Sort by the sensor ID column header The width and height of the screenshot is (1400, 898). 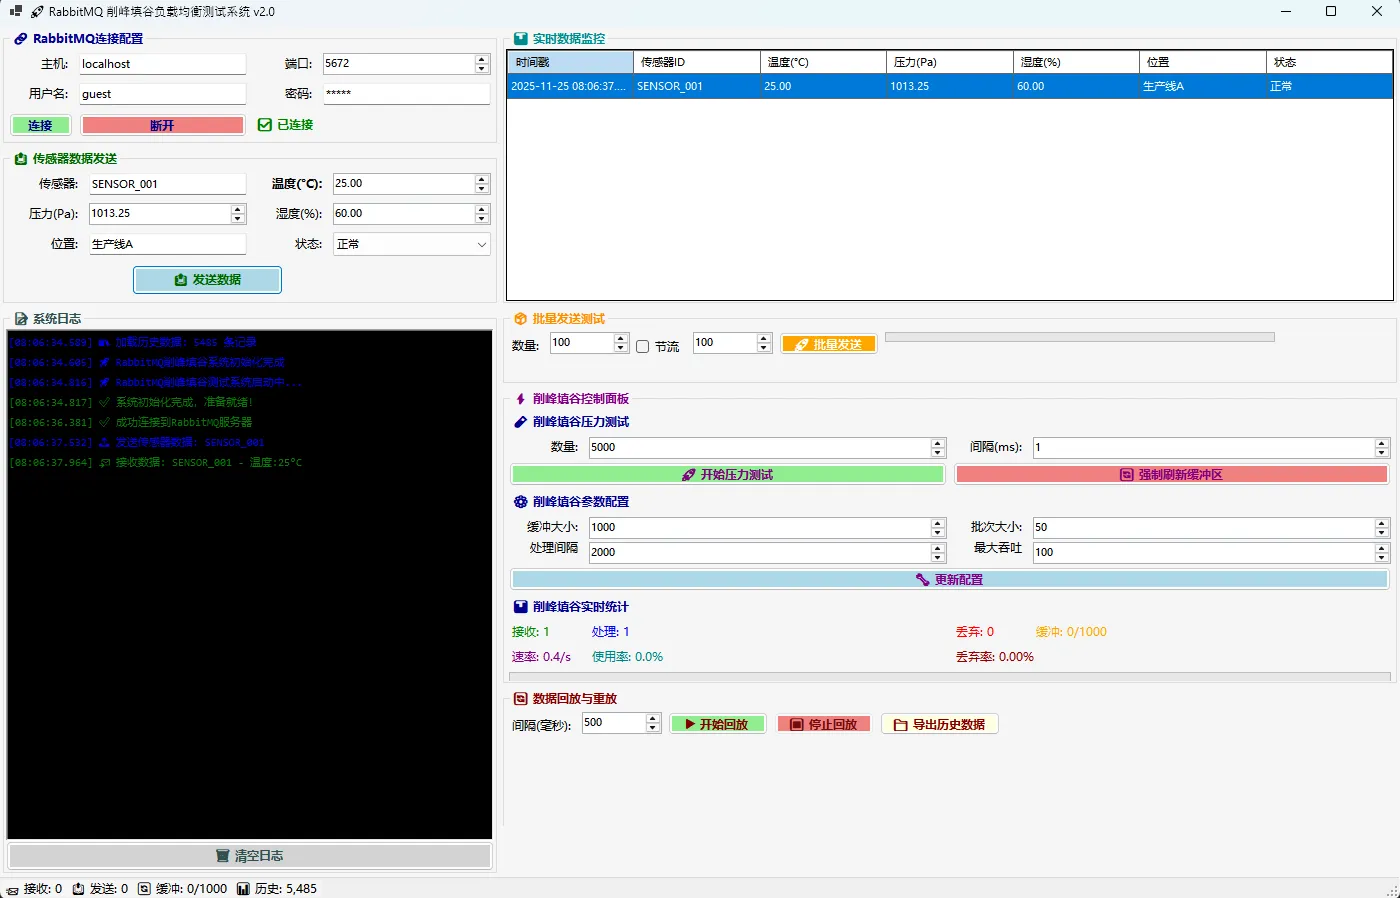click(696, 62)
